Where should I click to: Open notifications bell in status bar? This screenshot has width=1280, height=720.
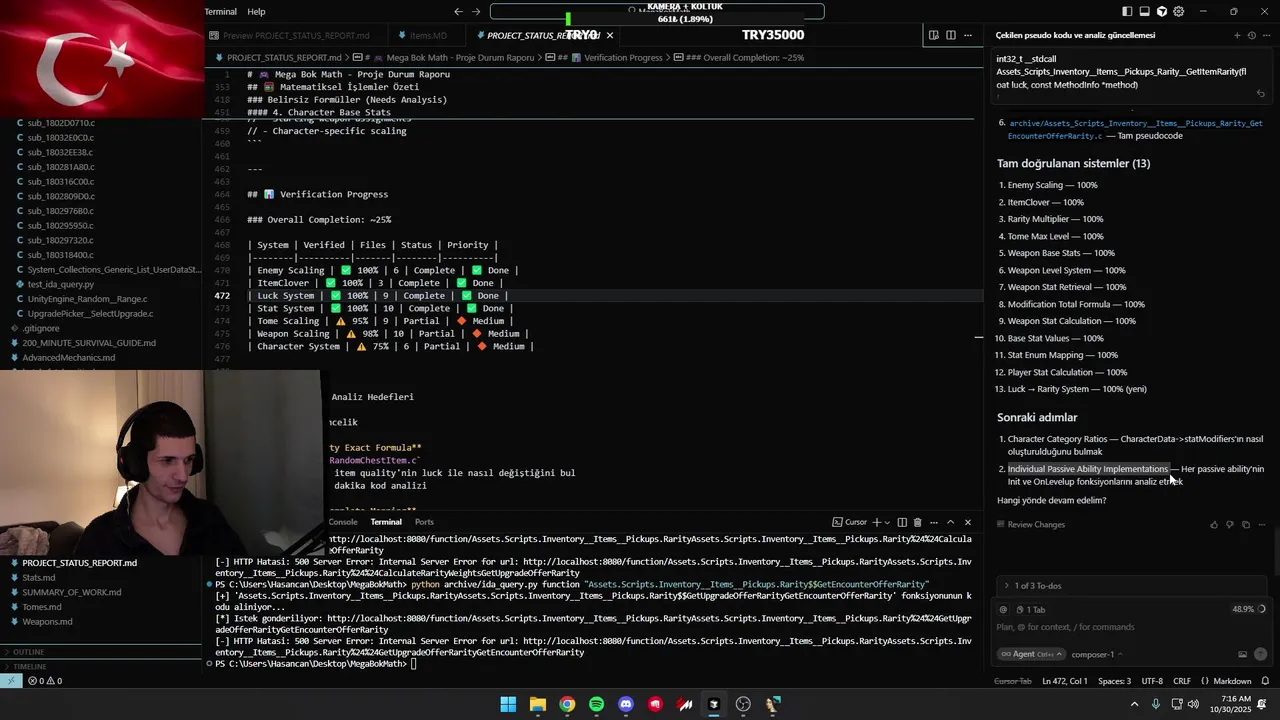1263,681
